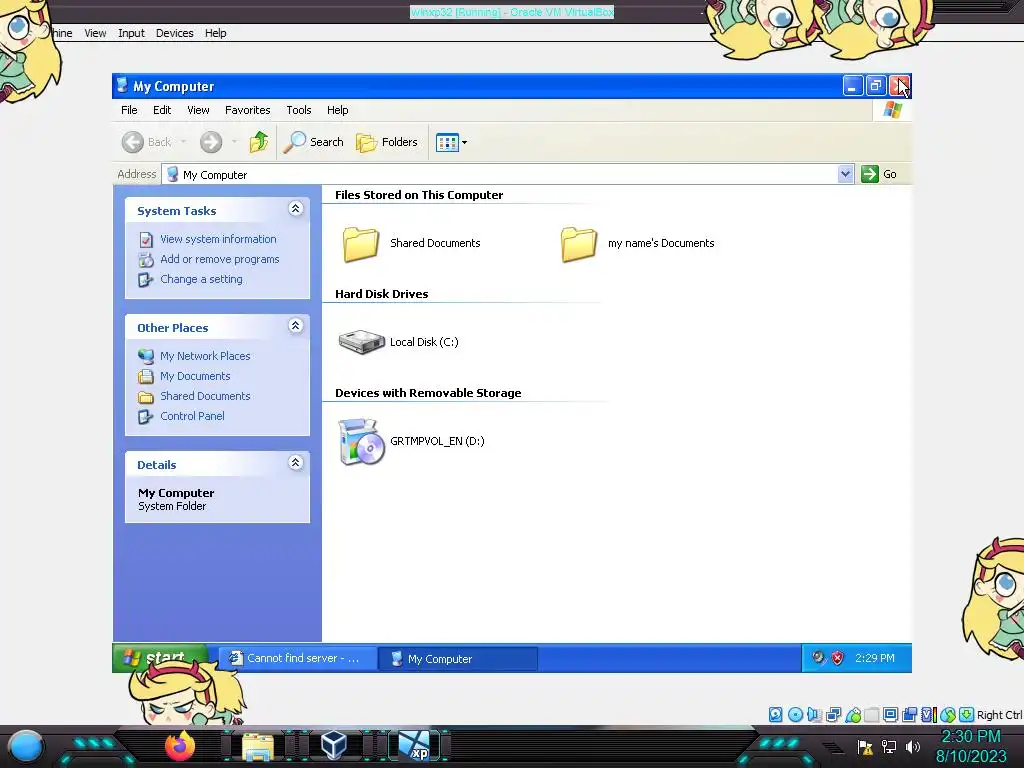Select the GRTMPVOL_EN (D:) CD drive icon

click(361, 441)
